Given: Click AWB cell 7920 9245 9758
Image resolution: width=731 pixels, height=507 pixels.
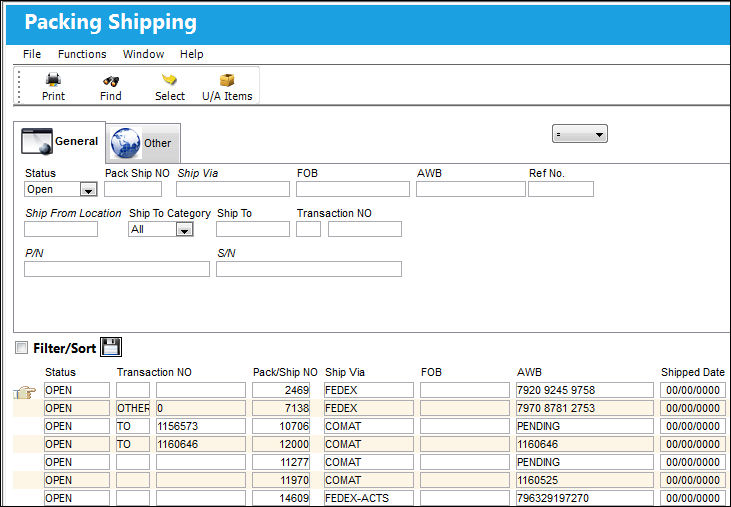Looking at the screenshot, I should click(x=585, y=390).
